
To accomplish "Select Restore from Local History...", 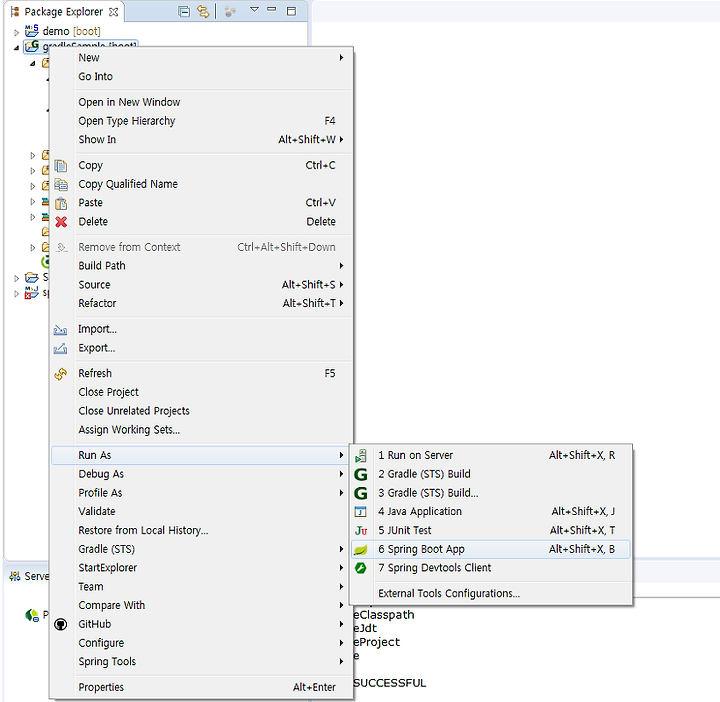I will (201, 530).
